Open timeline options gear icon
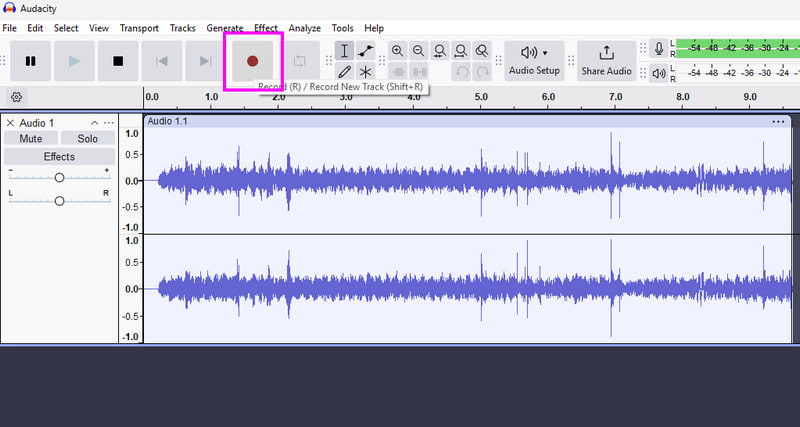 pyautogui.click(x=16, y=96)
